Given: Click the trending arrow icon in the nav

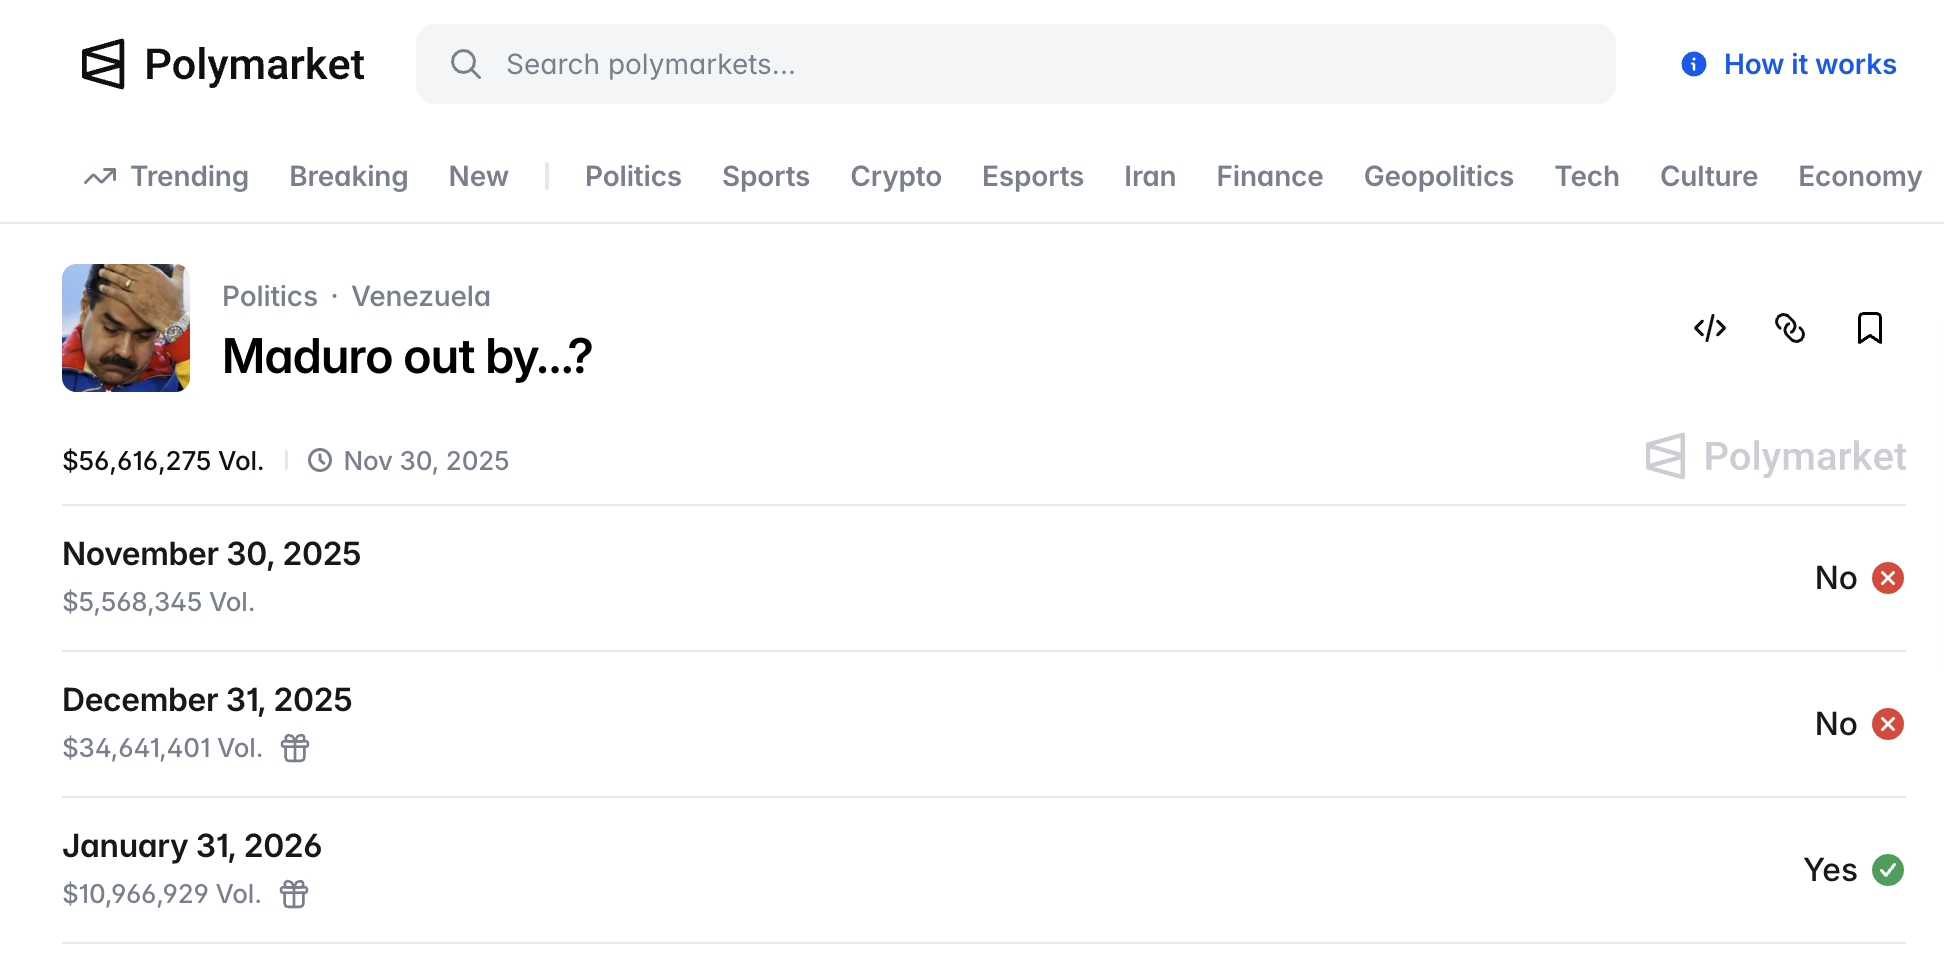Looking at the screenshot, I should click(99, 175).
